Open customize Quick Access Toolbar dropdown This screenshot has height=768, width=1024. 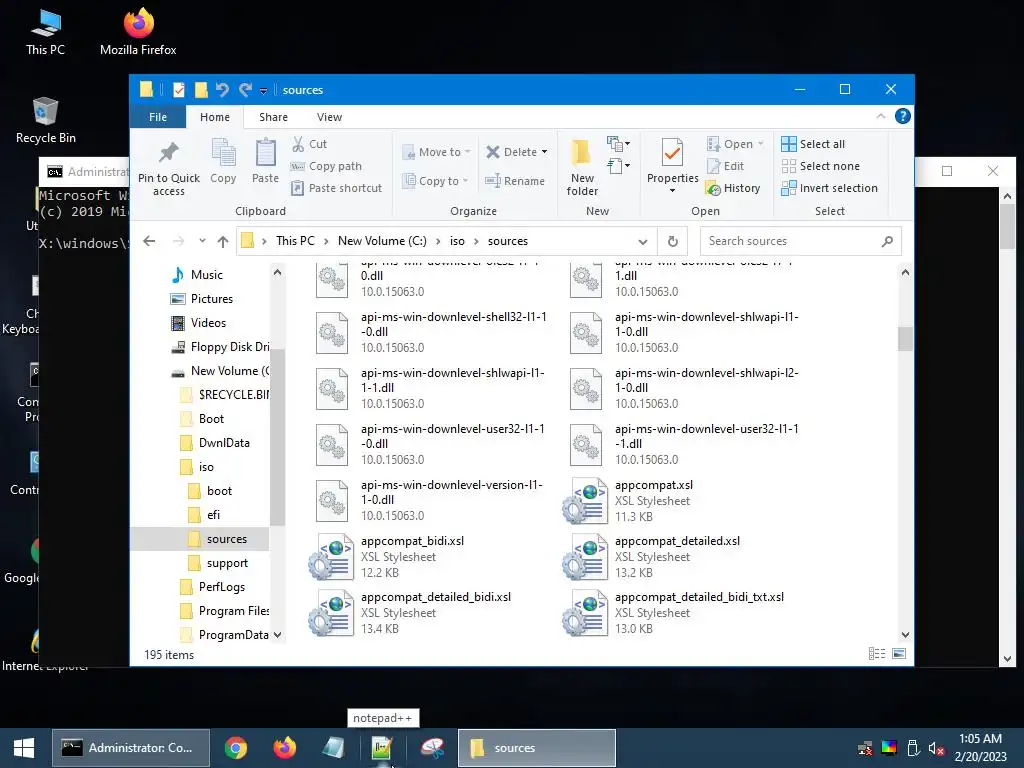(263, 91)
